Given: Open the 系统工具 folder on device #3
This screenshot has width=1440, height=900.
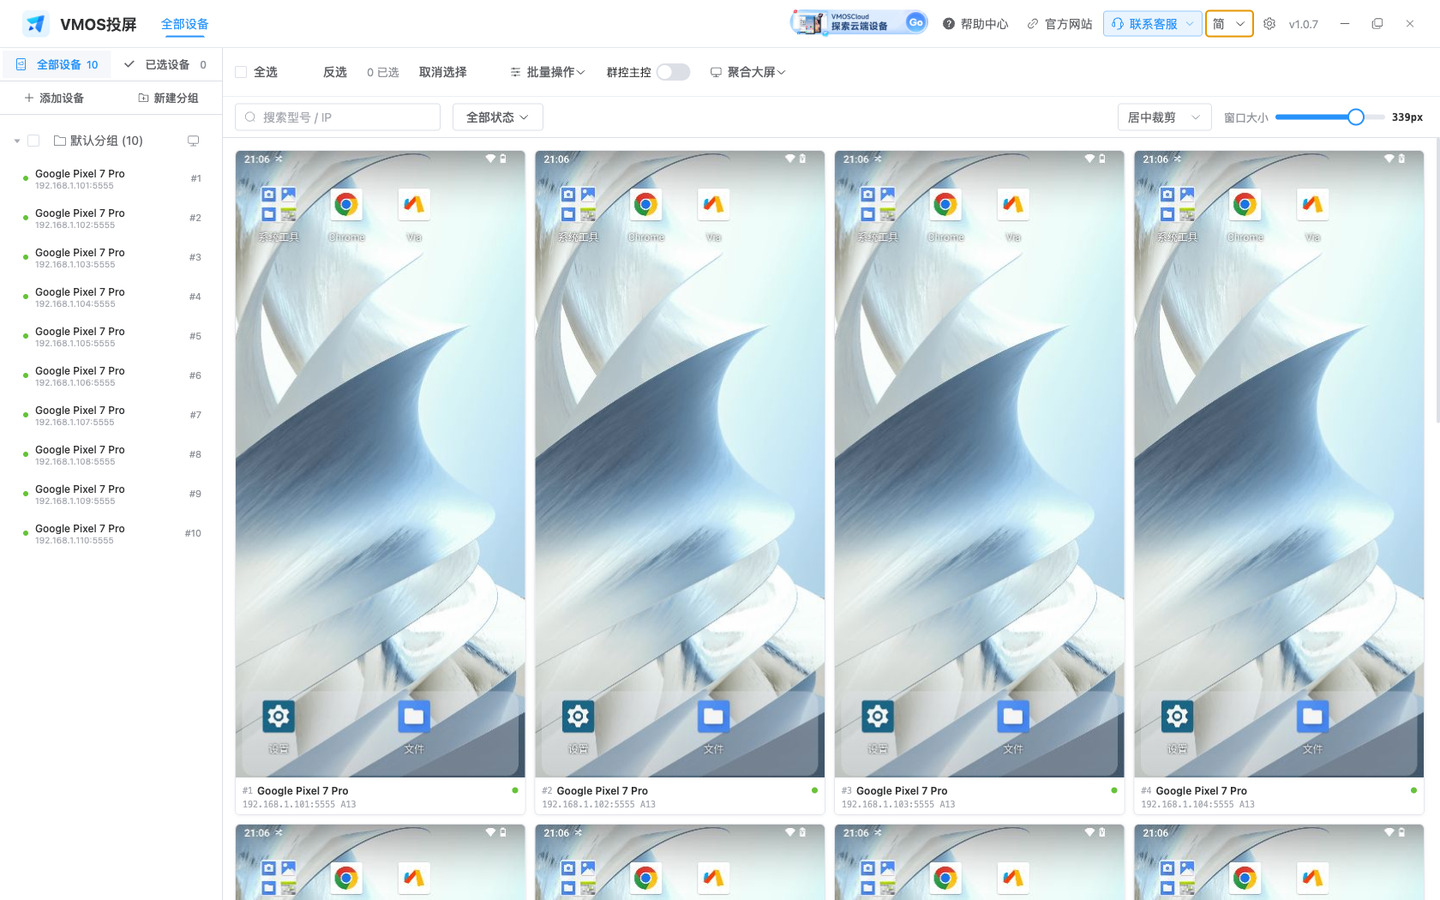Looking at the screenshot, I should click(x=878, y=205).
